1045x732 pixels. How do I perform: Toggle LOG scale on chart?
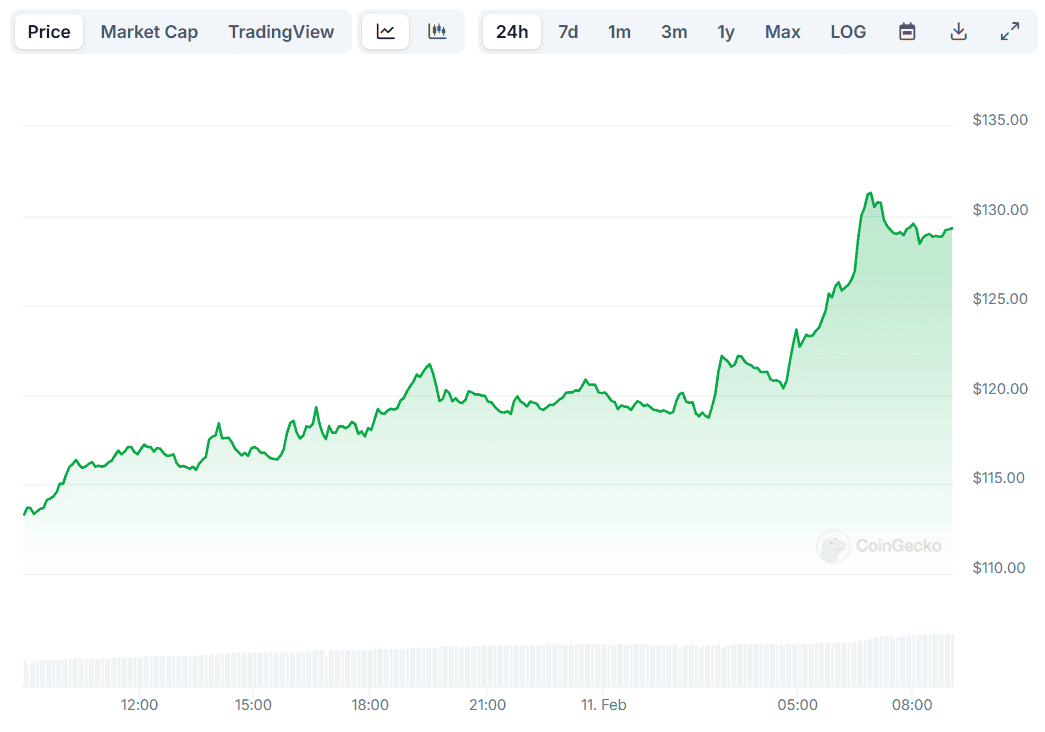point(848,32)
